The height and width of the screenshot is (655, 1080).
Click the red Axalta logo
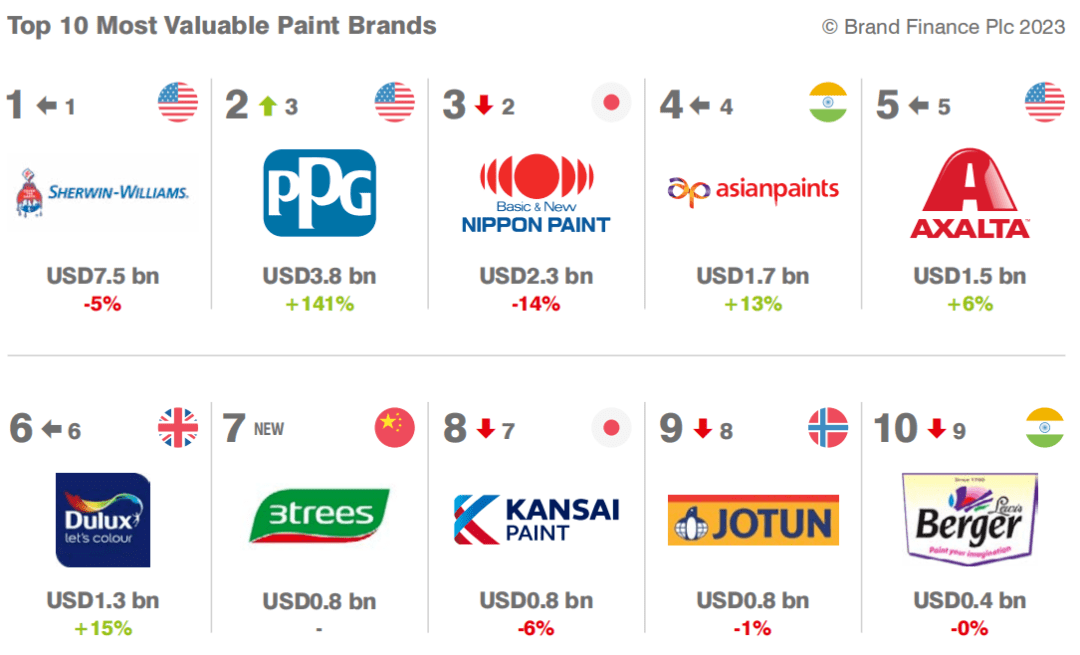970,194
